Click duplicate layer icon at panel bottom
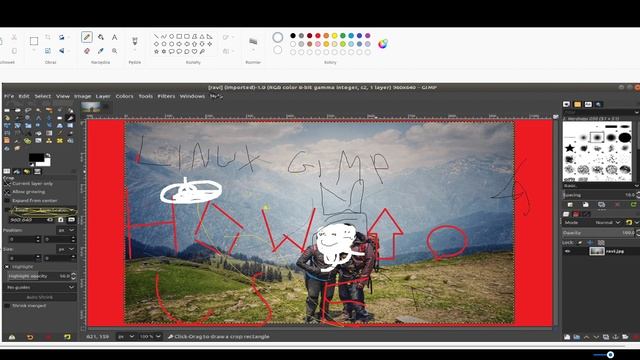Viewport: 640px width, 360px height. 606,337
